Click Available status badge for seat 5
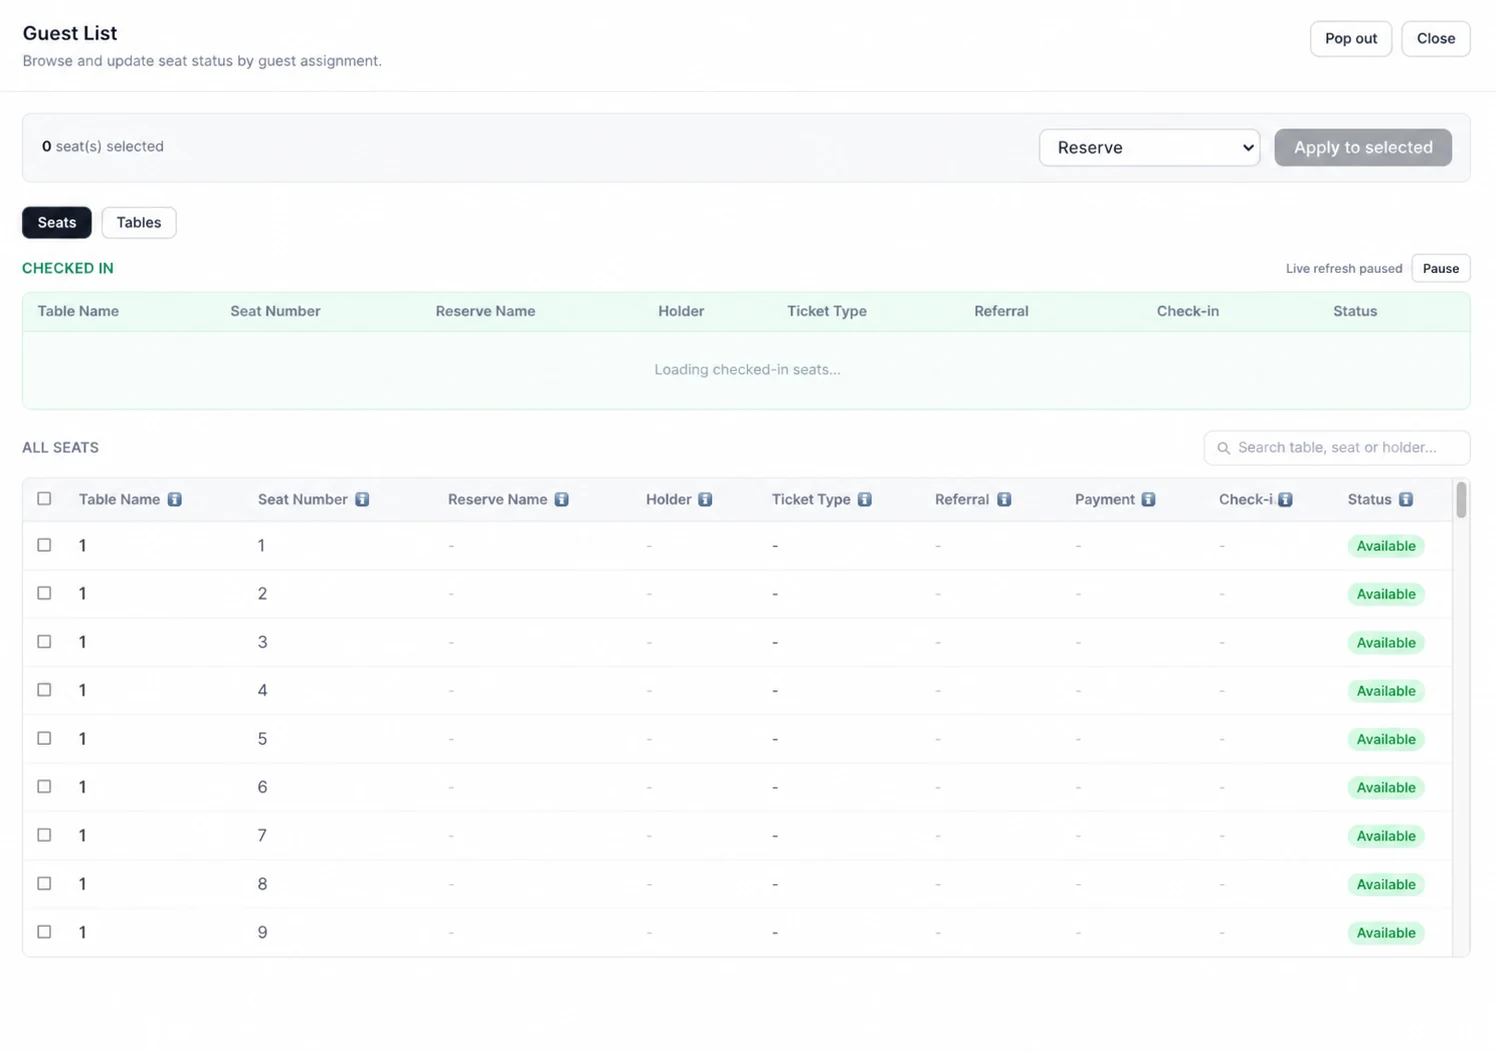The height and width of the screenshot is (1051, 1496). [x=1386, y=739]
